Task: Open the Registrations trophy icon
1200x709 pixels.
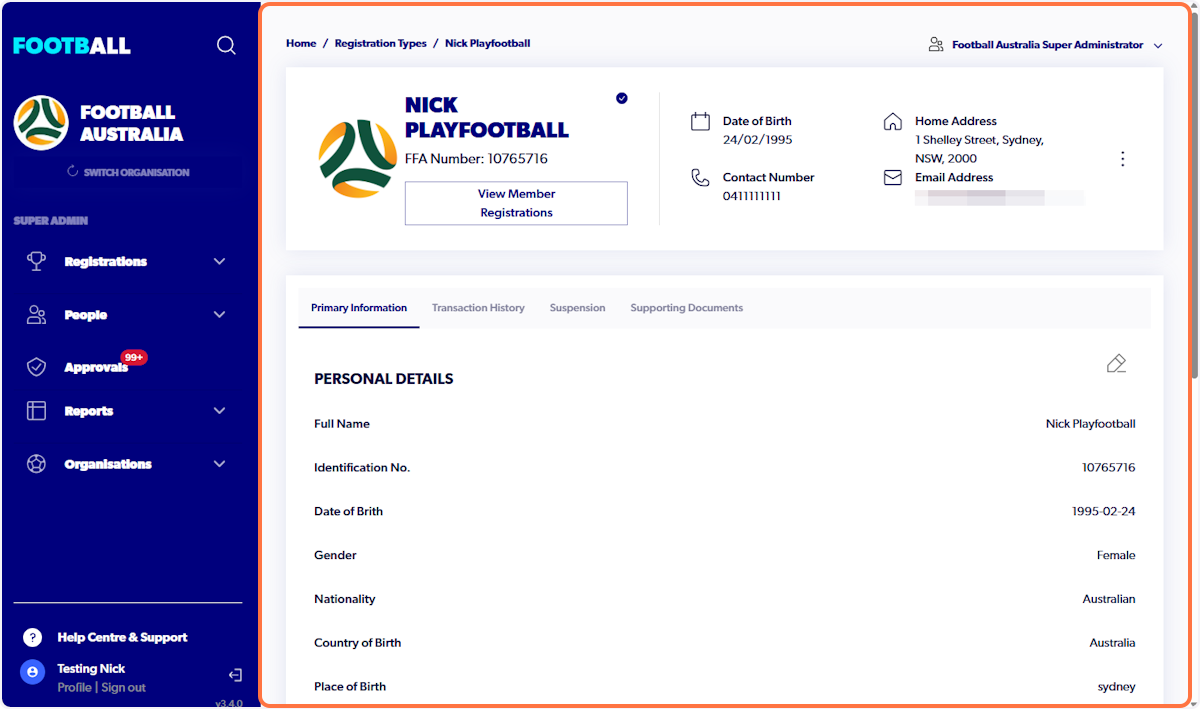Action: coord(36,261)
